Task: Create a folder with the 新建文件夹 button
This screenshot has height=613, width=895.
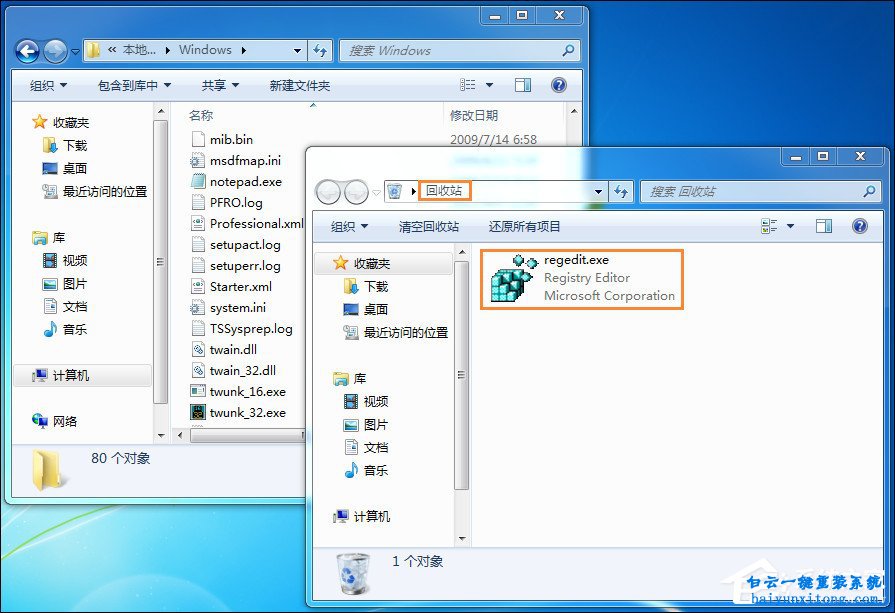Action: coord(299,85)
